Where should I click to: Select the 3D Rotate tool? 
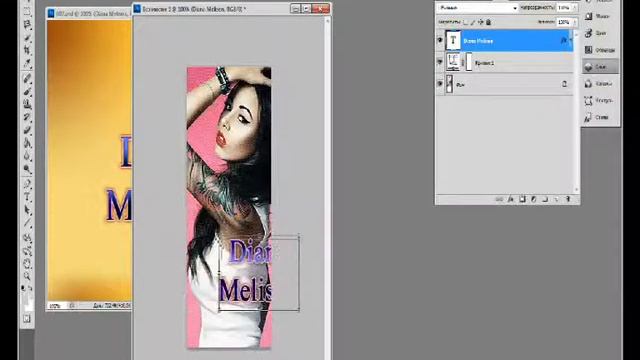click(27, 237)
